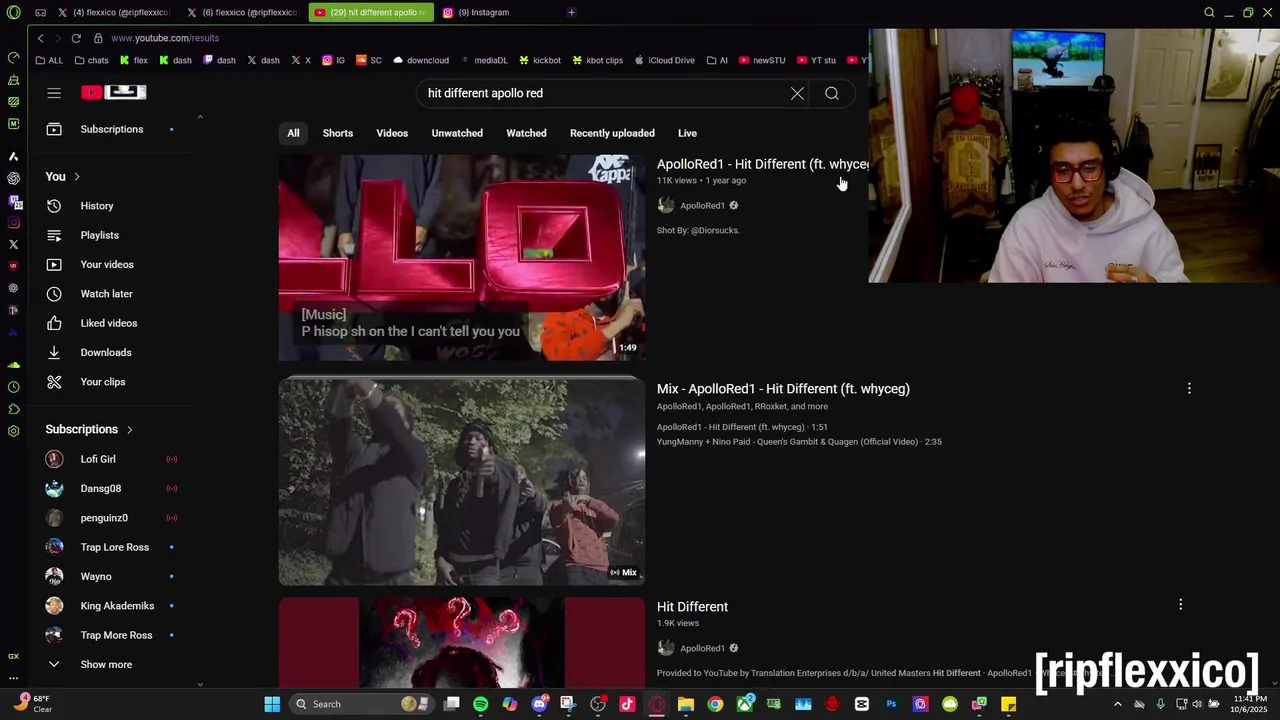The image size is (1280, 720).
Task: Open ChatGPT icon in Opera sidebar
Action: coord(13,178)
